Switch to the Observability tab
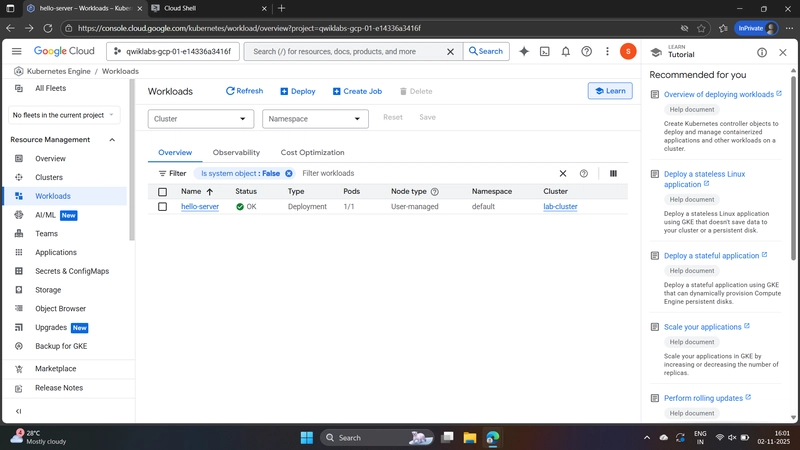The width and height of the screenshot is (800, 450). pos(236,153)
